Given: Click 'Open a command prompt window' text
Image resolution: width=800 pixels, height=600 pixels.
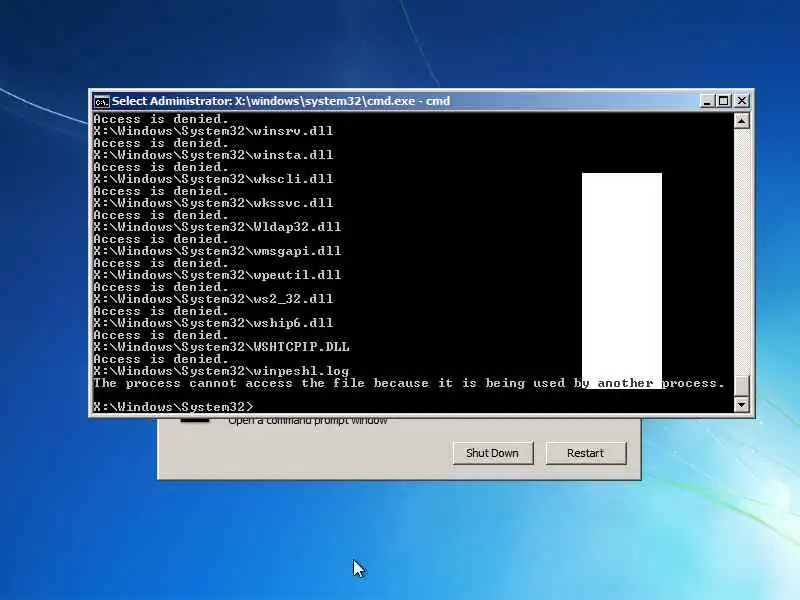Looking at the screenshot, I should point(308,421).
